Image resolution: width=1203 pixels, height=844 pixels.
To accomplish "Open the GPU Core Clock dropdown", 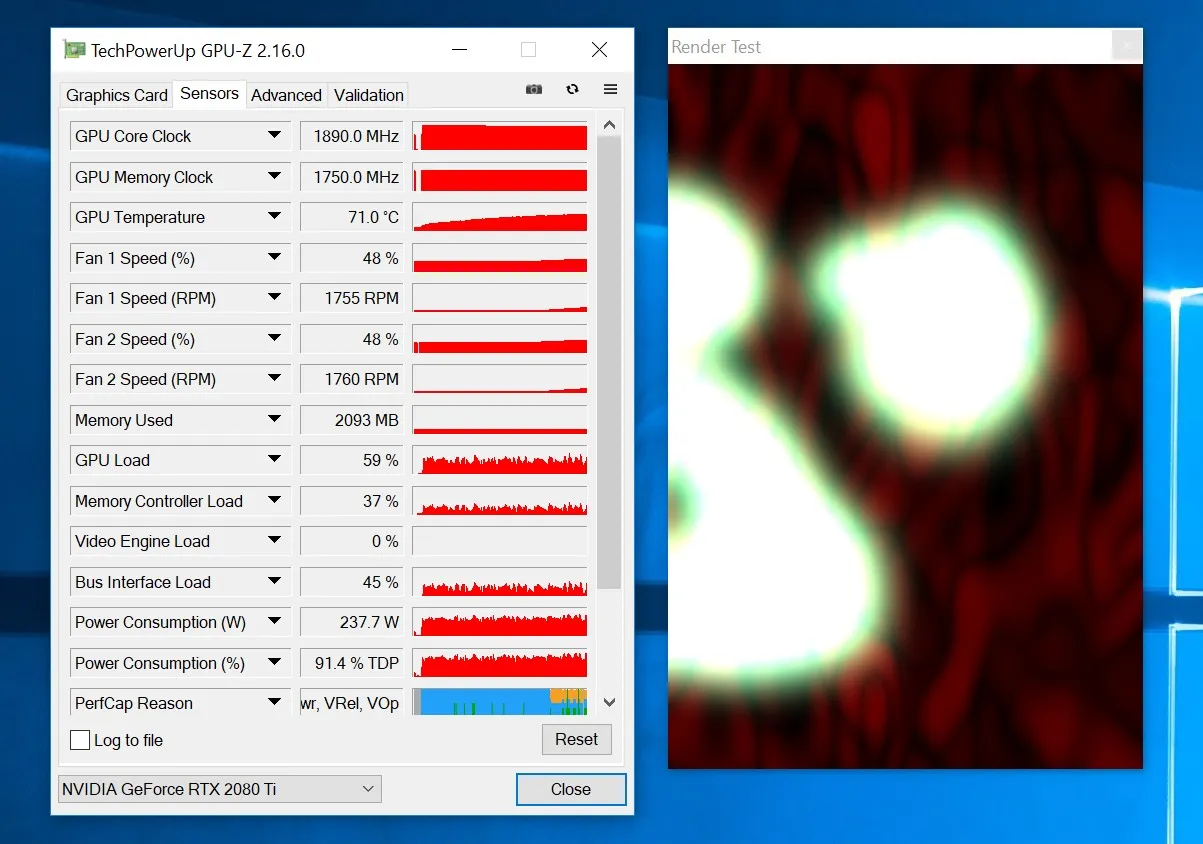I will coord(276,135).
